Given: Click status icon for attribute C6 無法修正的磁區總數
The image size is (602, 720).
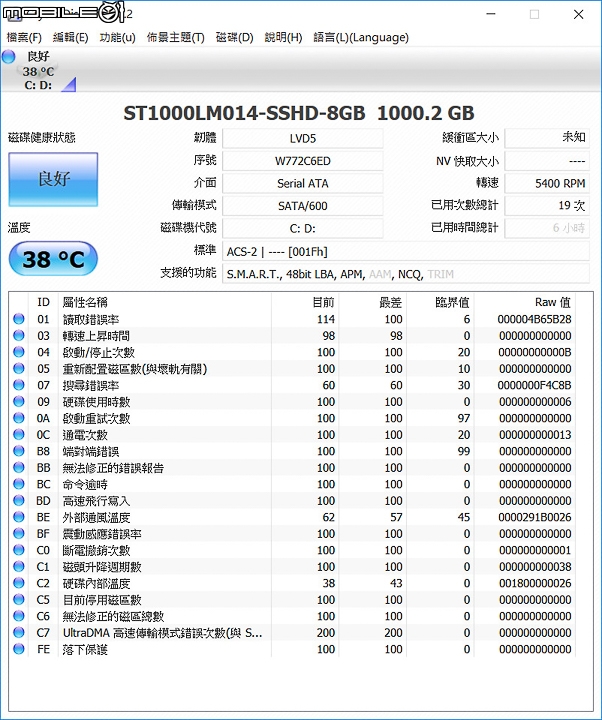Looking at the screenshot, I should point(19,616).
